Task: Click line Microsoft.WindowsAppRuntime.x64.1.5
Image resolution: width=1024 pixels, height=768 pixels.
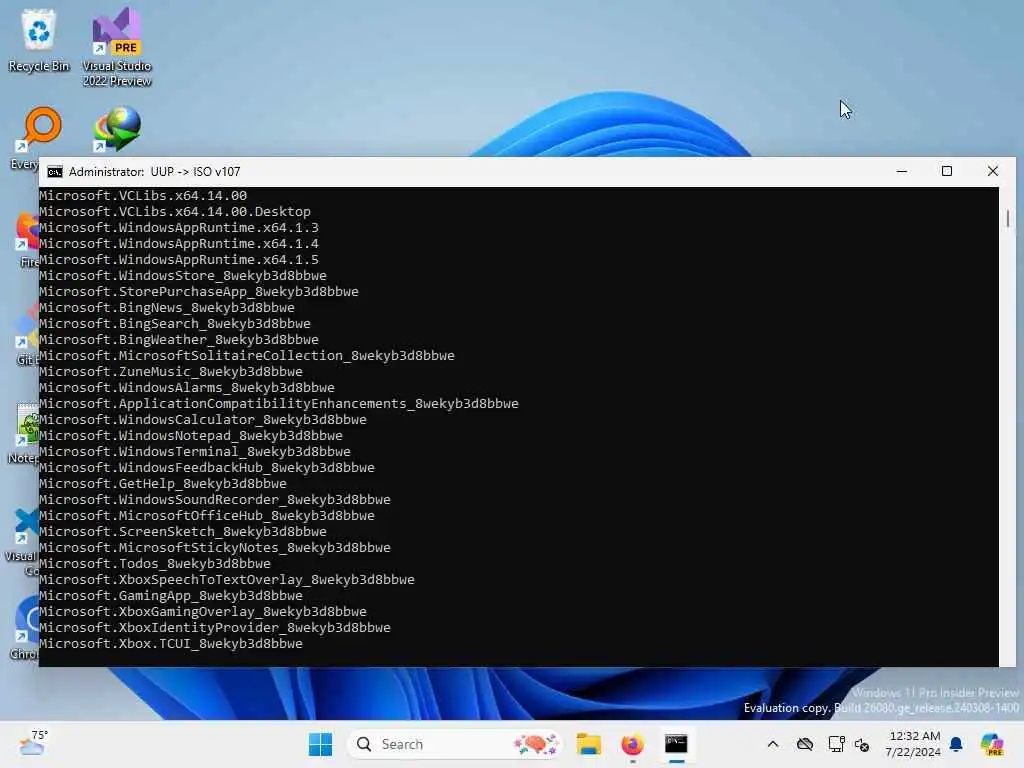Action: (x=179, y=259)
